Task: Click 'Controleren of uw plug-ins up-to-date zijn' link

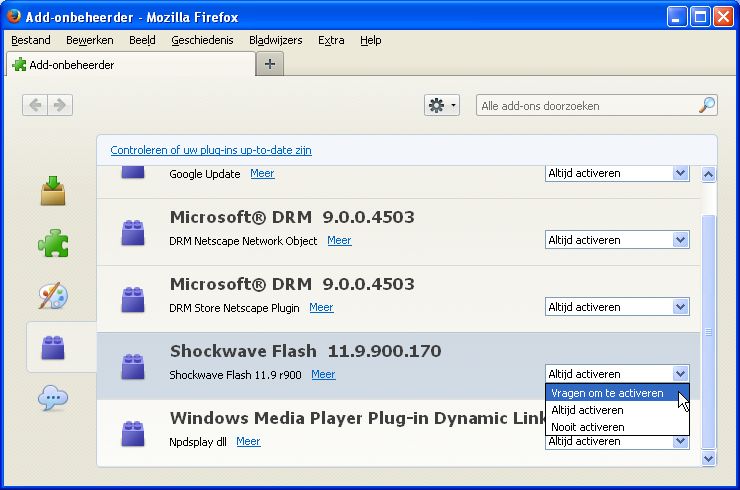Action: pos(211,150)
